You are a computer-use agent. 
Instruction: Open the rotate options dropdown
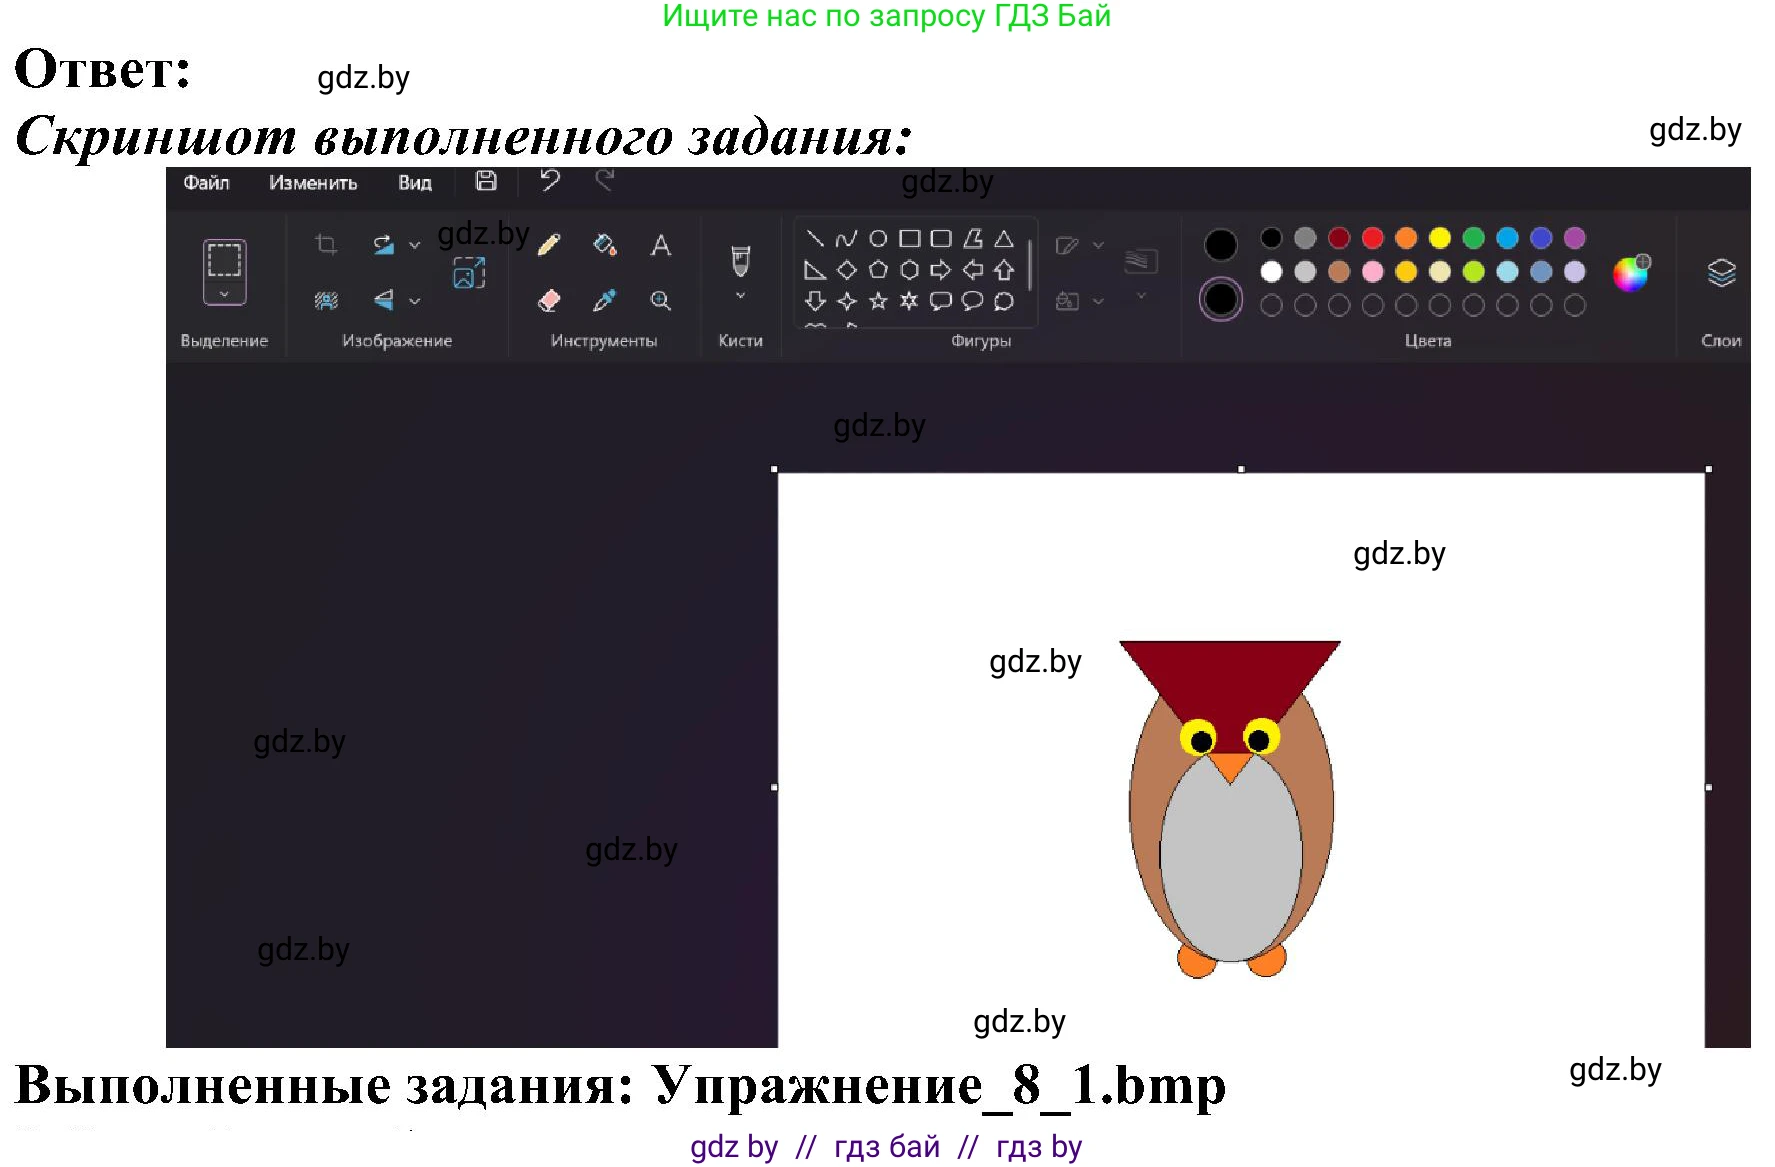[416, 245]
